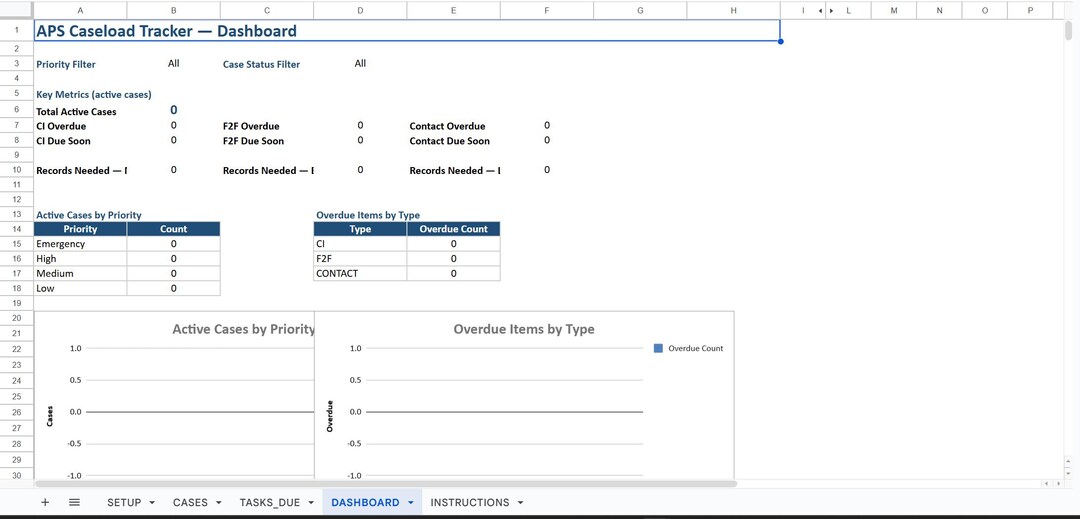Click Overdue Items by Type table heading
Image resolution: width=1080 pixels, height=519 pixels.
368,215
